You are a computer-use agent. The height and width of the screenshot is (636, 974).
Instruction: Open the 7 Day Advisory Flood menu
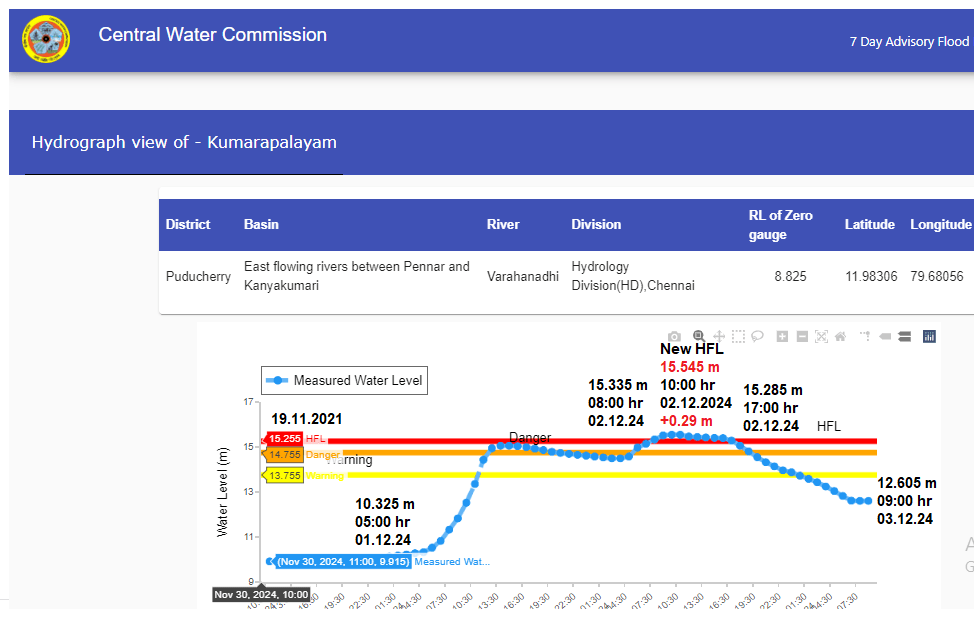[x=908, y=41]
